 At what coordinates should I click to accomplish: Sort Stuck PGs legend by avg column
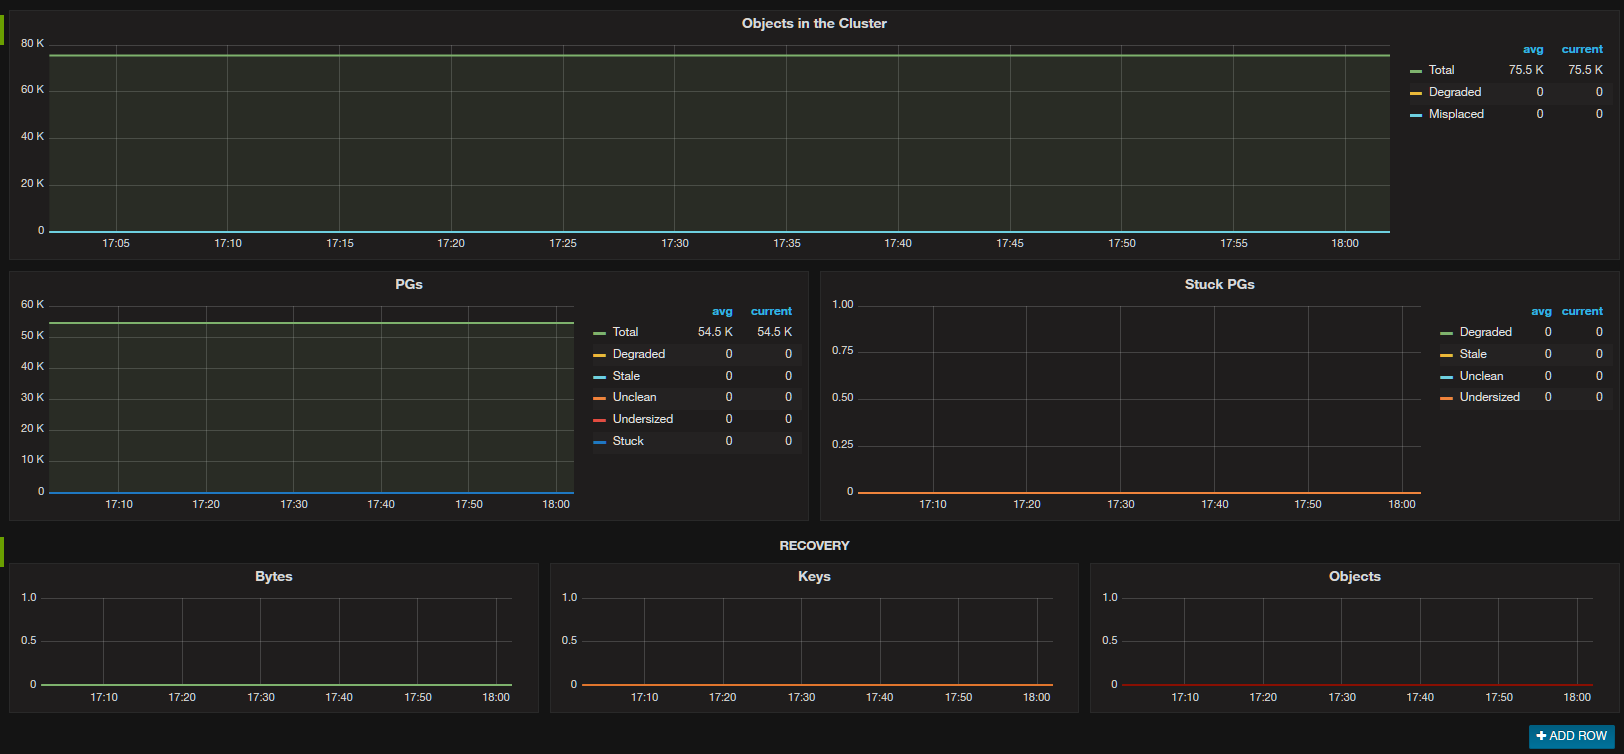pos(1541,311)
